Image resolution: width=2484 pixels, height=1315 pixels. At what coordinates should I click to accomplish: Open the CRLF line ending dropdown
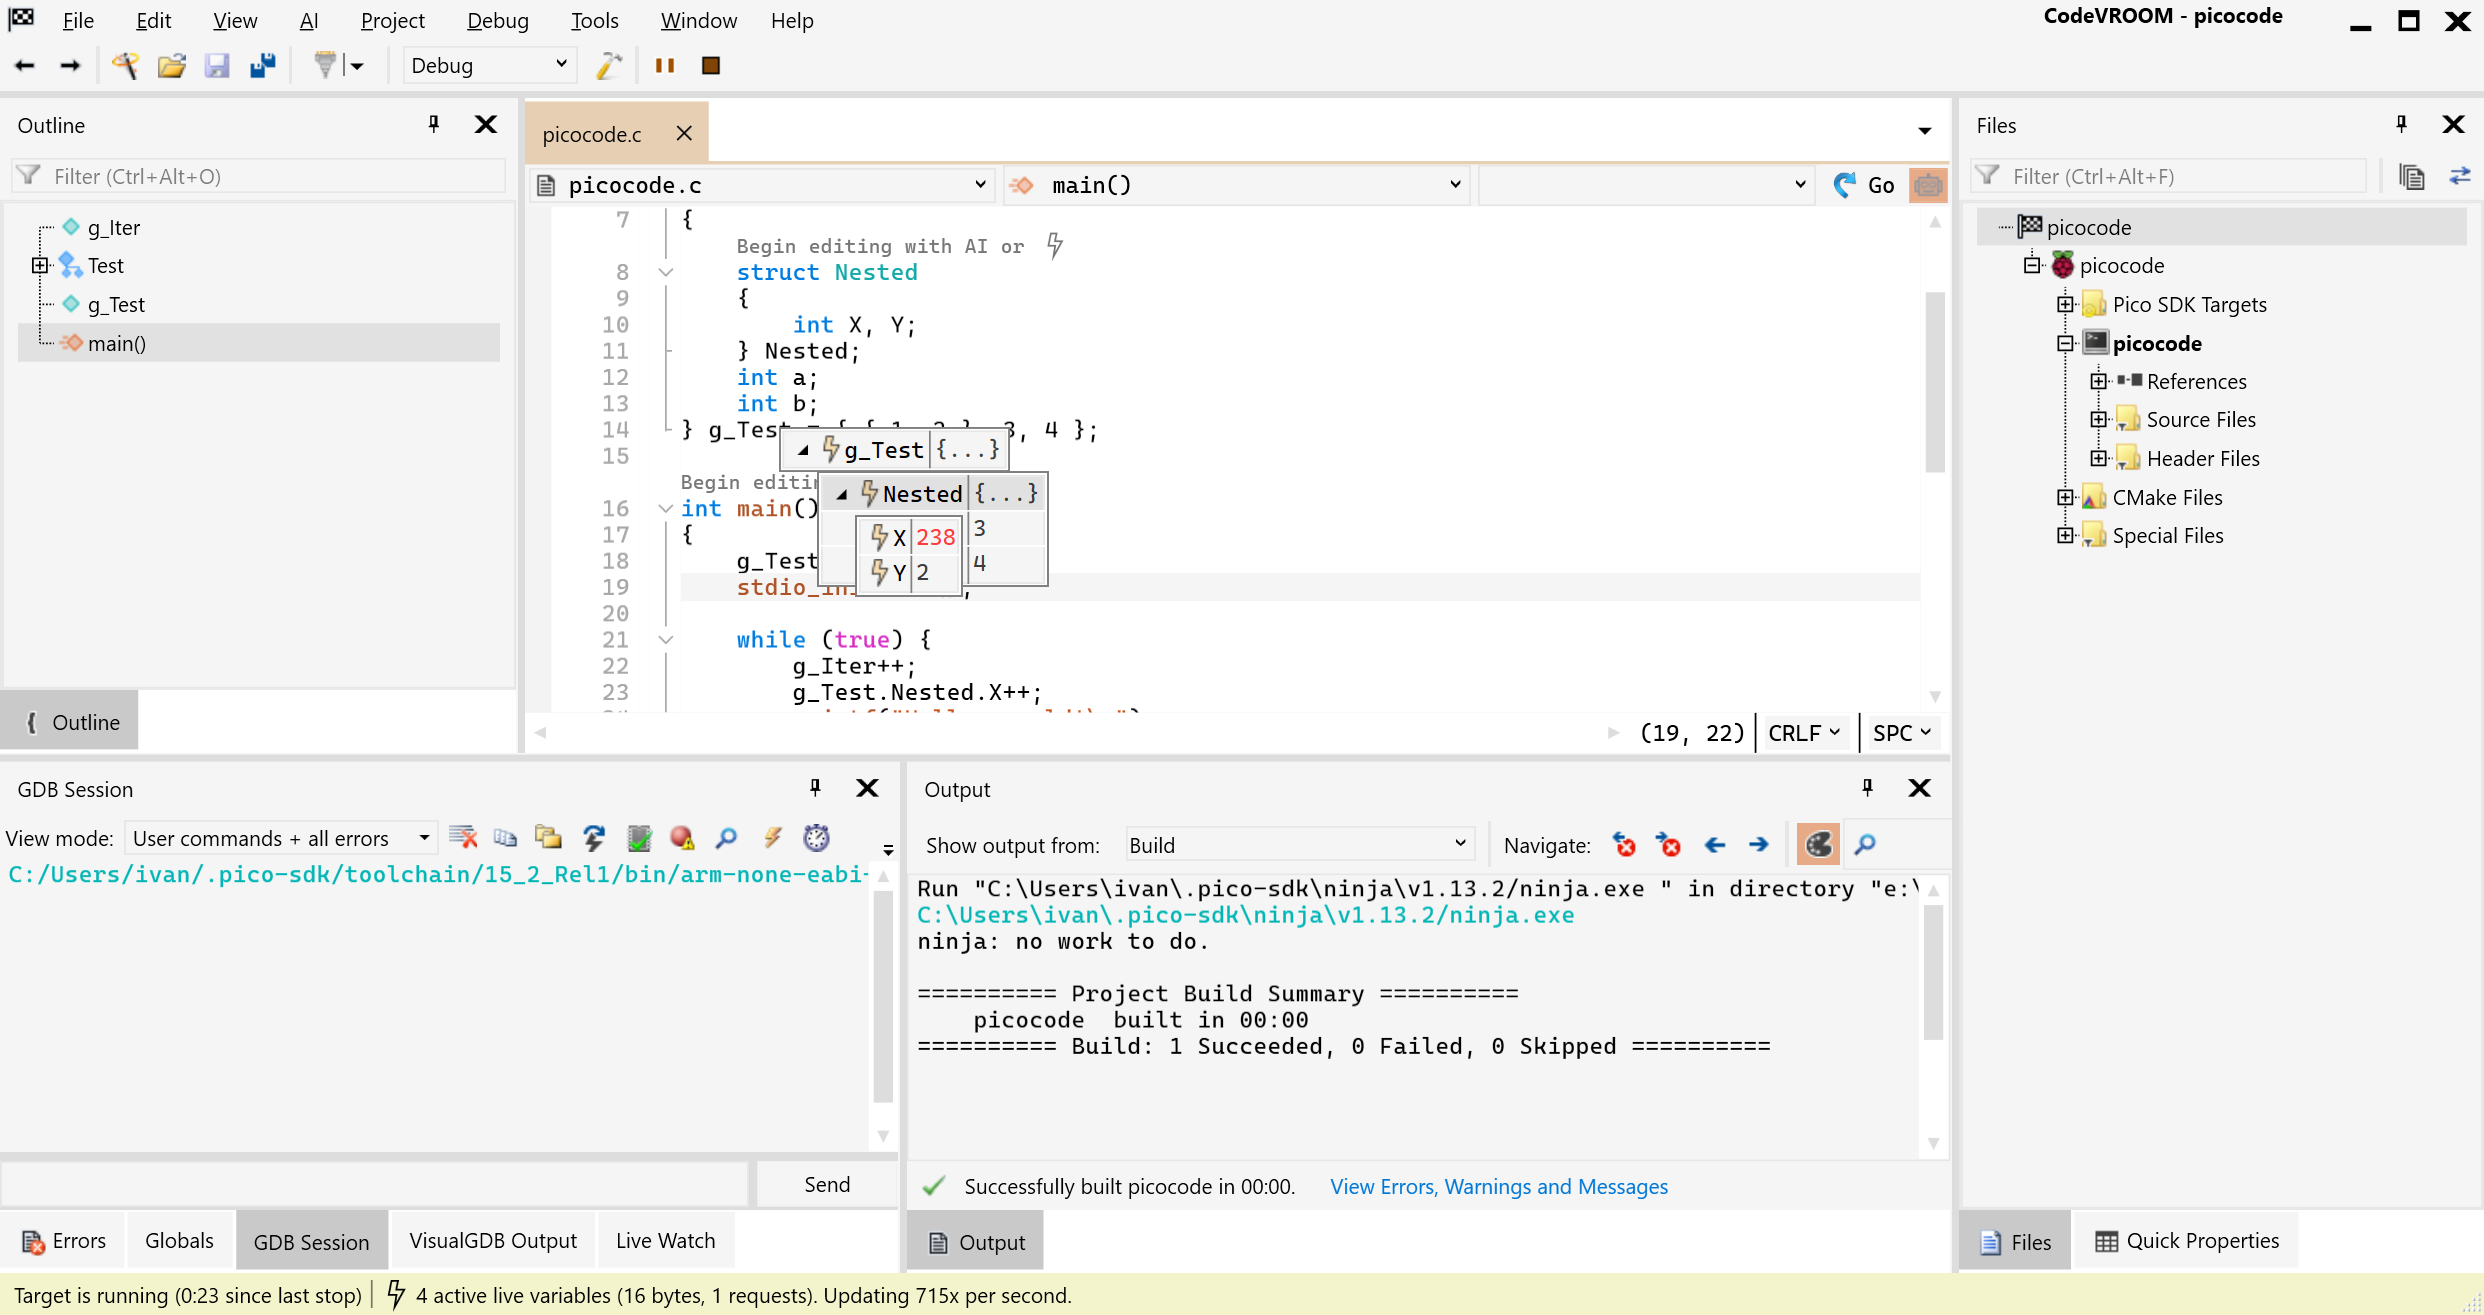[x=1805, y=733]
